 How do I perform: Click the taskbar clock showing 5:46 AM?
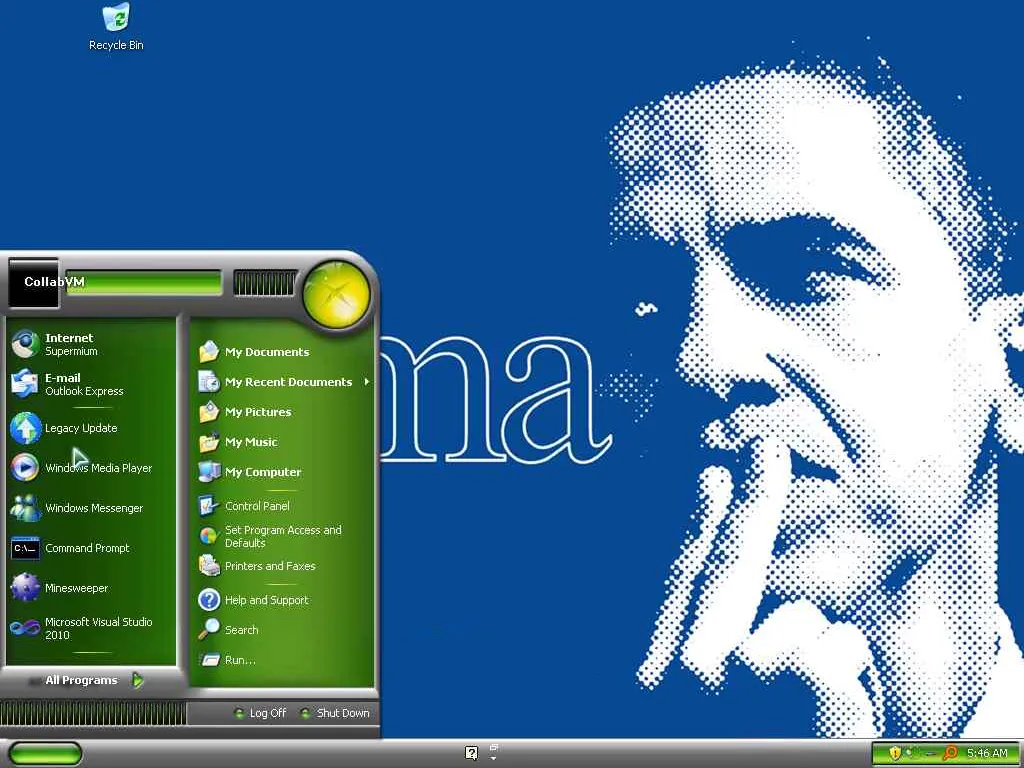[x=987, y=753]
